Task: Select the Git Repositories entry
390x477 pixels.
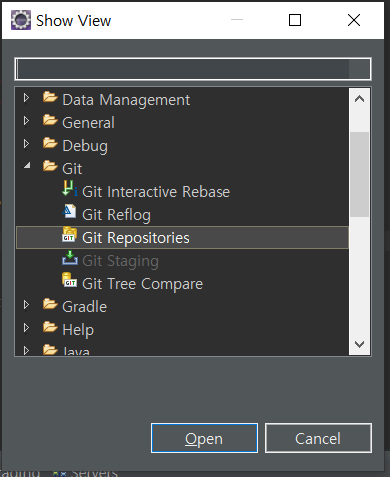Action: pyautogui.click(x=182, y=238)
